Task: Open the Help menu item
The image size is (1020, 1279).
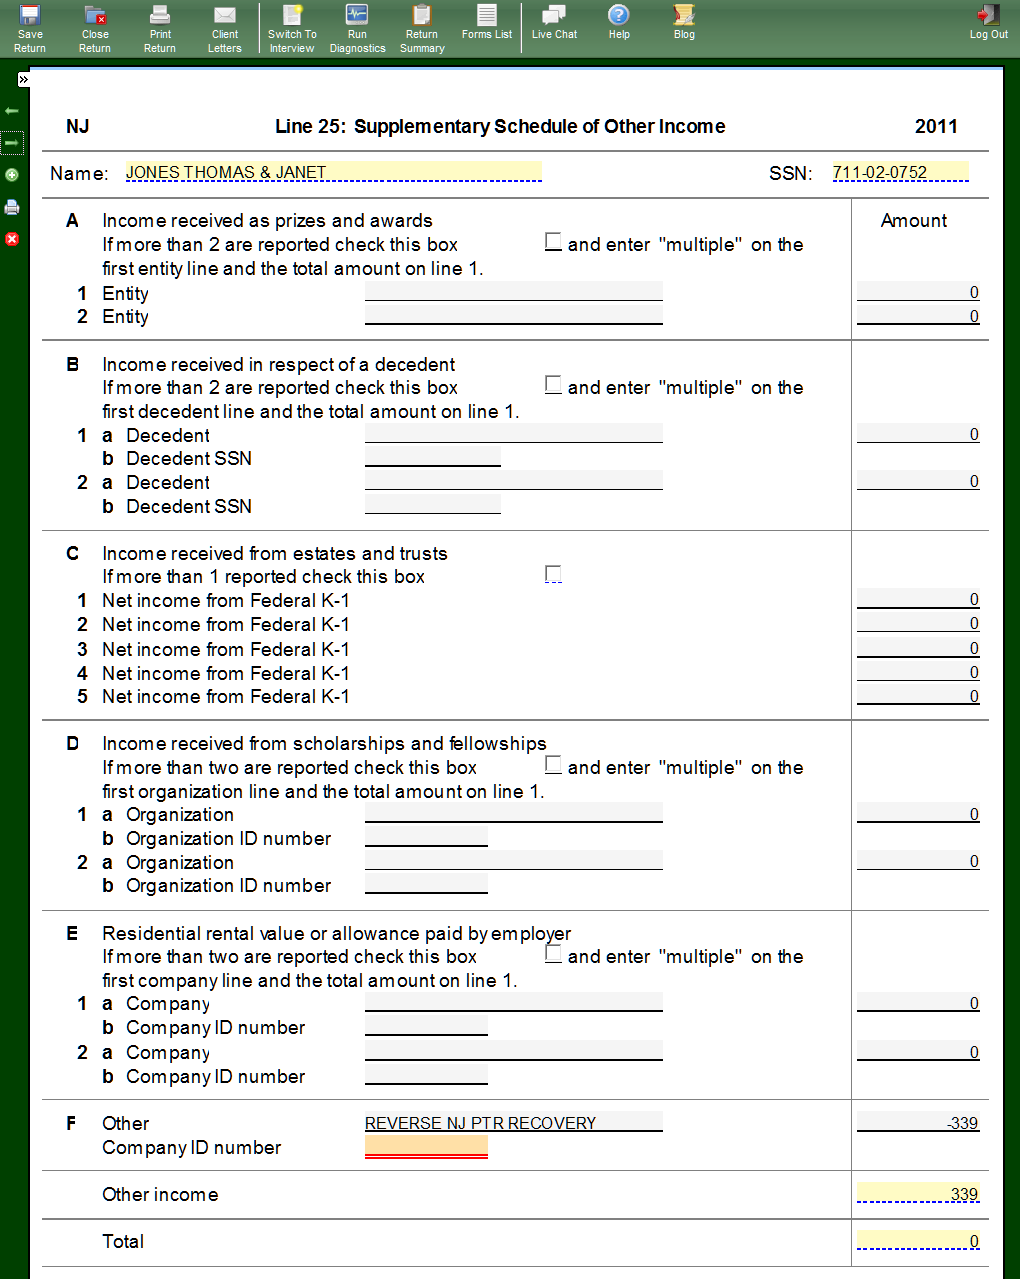Action: click(x=619, y=22)
